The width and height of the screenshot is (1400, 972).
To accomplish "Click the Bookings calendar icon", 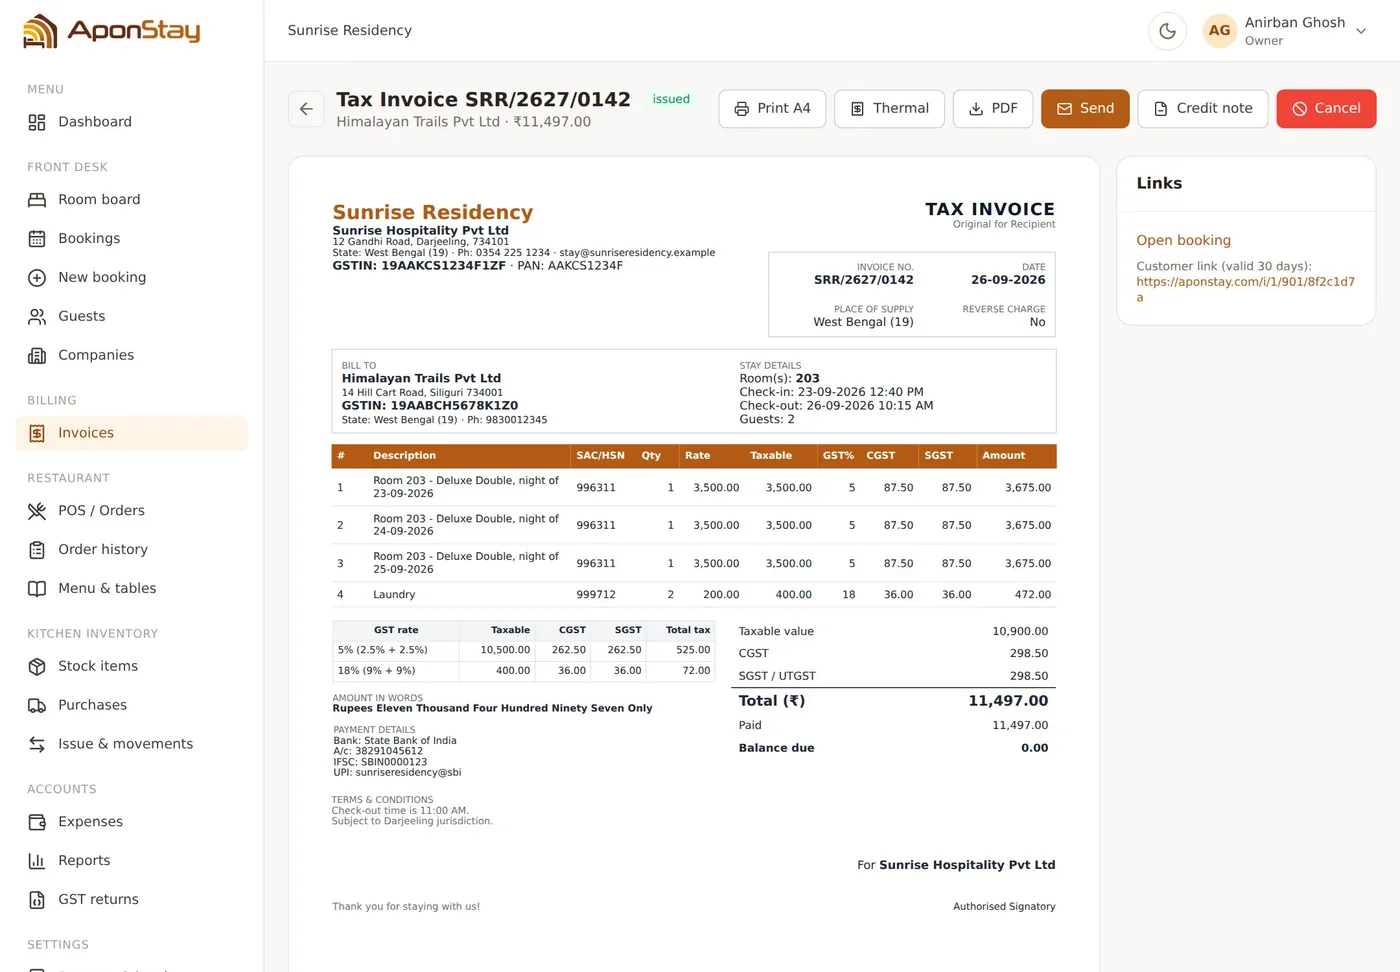I will pyautogui.click(x=37, y=239).
